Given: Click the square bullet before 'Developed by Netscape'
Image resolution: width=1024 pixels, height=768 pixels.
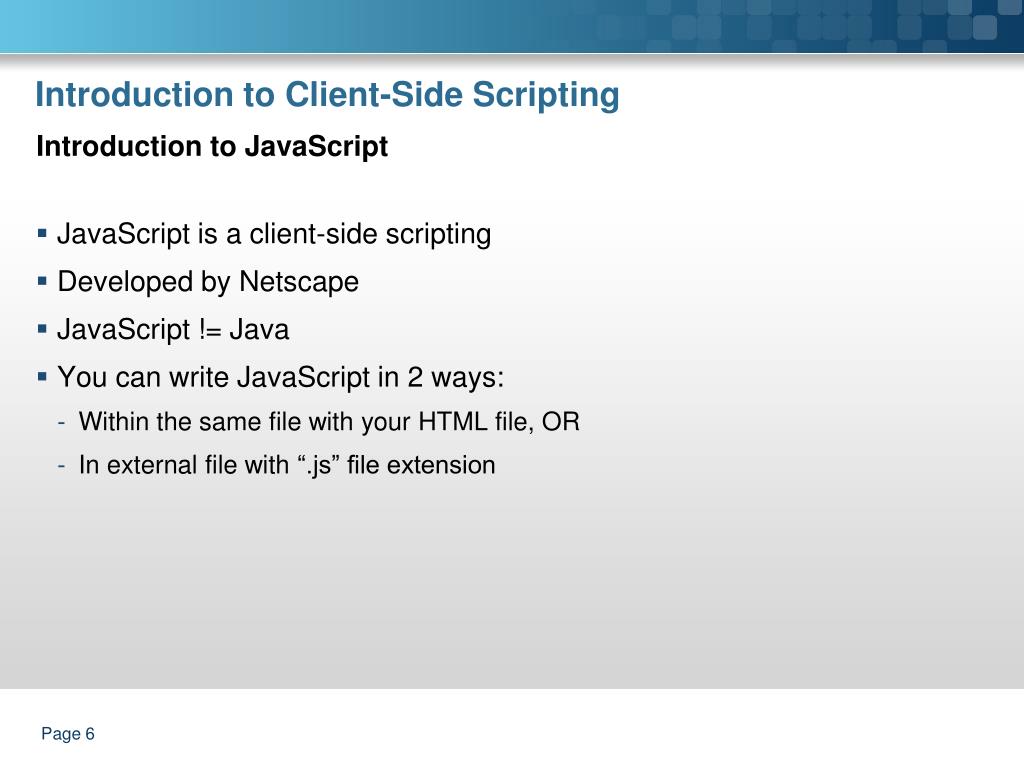Looking at the screenshot, I should point(42,281).
